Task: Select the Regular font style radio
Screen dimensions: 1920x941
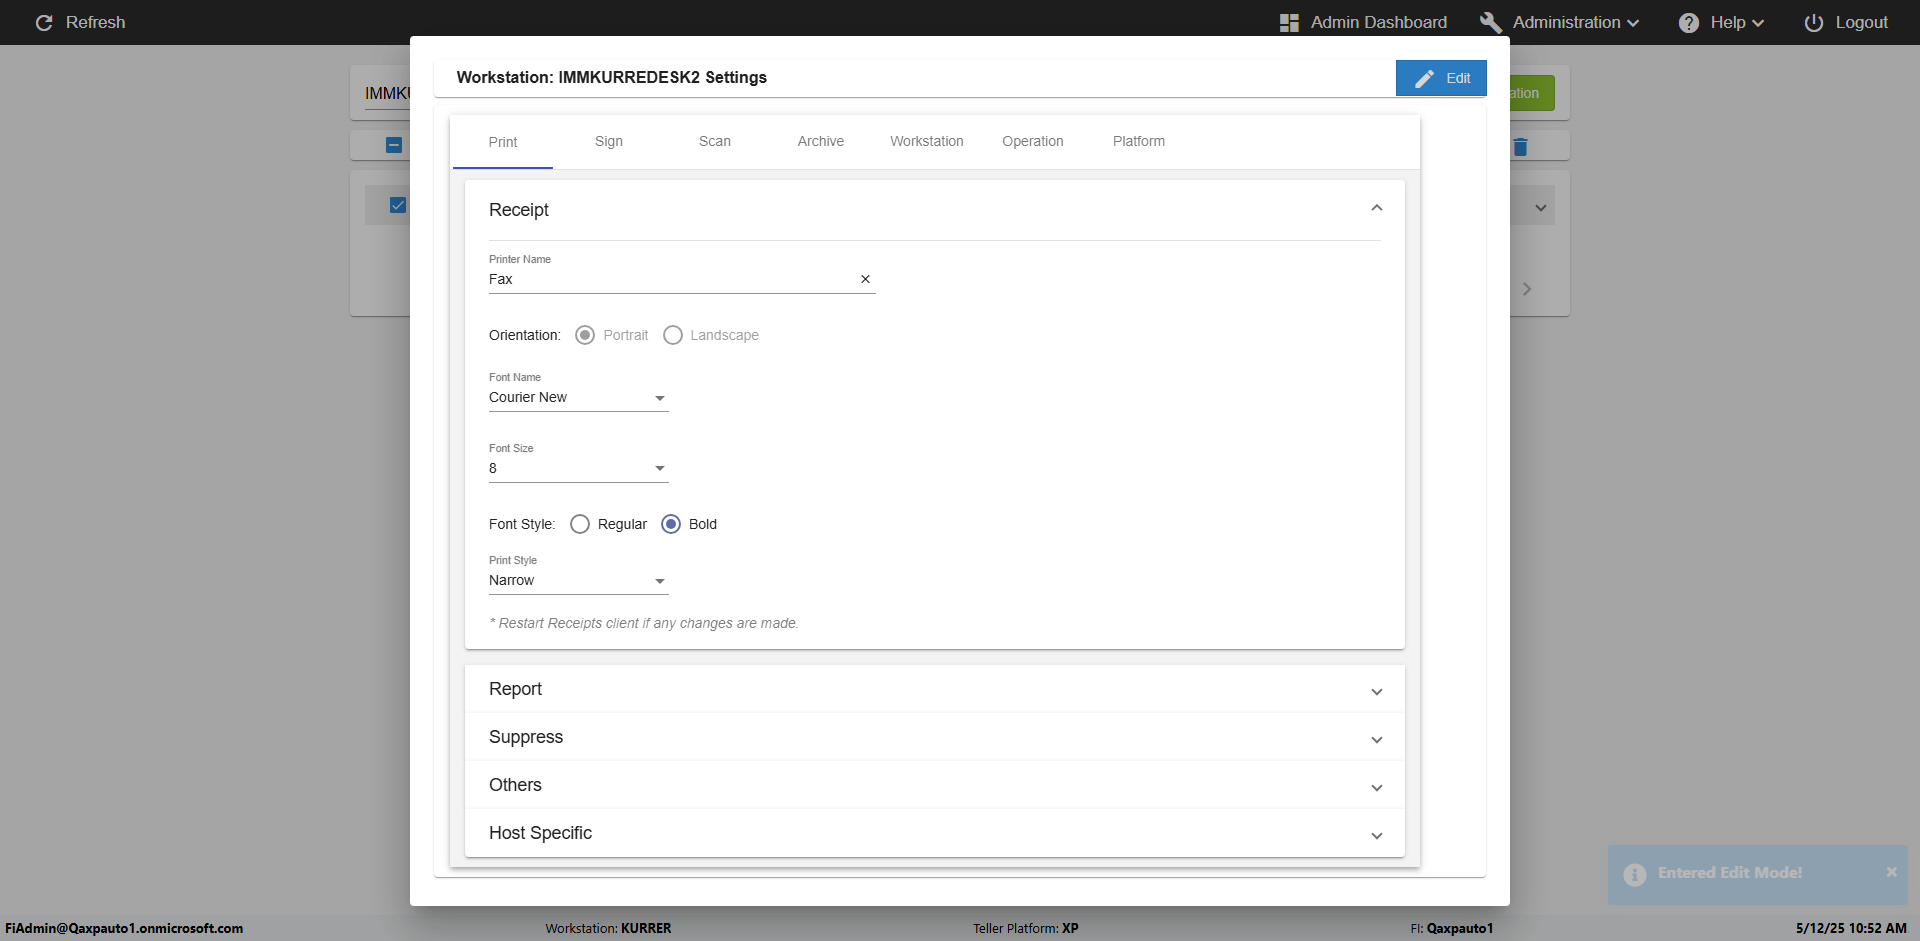Action: point(580,524)
